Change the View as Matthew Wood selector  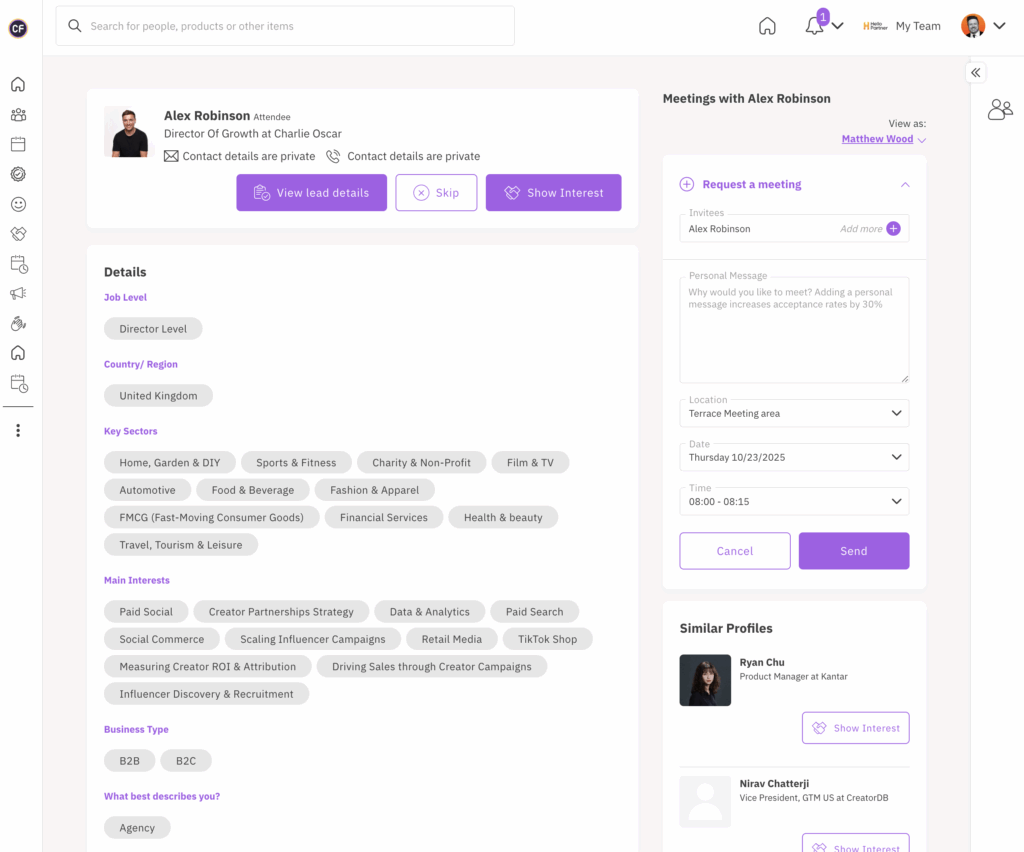tap(884, 139)
